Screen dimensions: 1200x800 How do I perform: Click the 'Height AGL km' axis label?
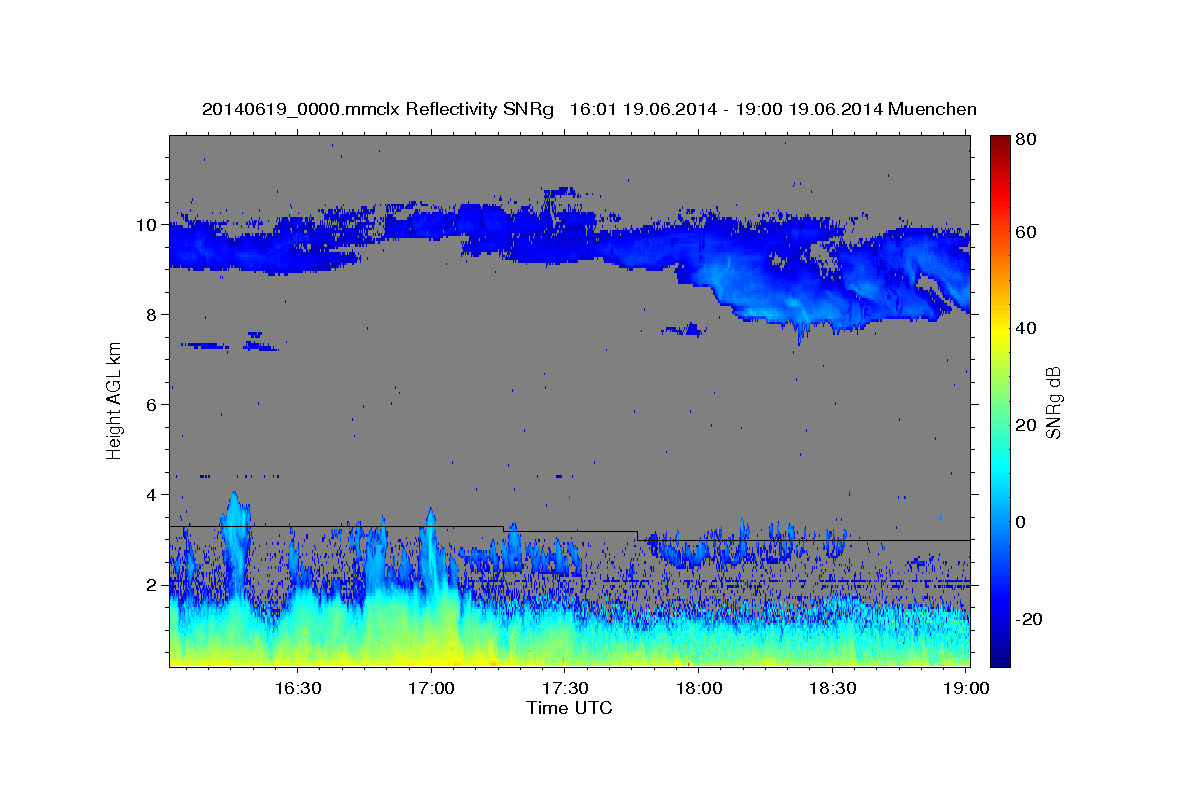pos(114,399)
